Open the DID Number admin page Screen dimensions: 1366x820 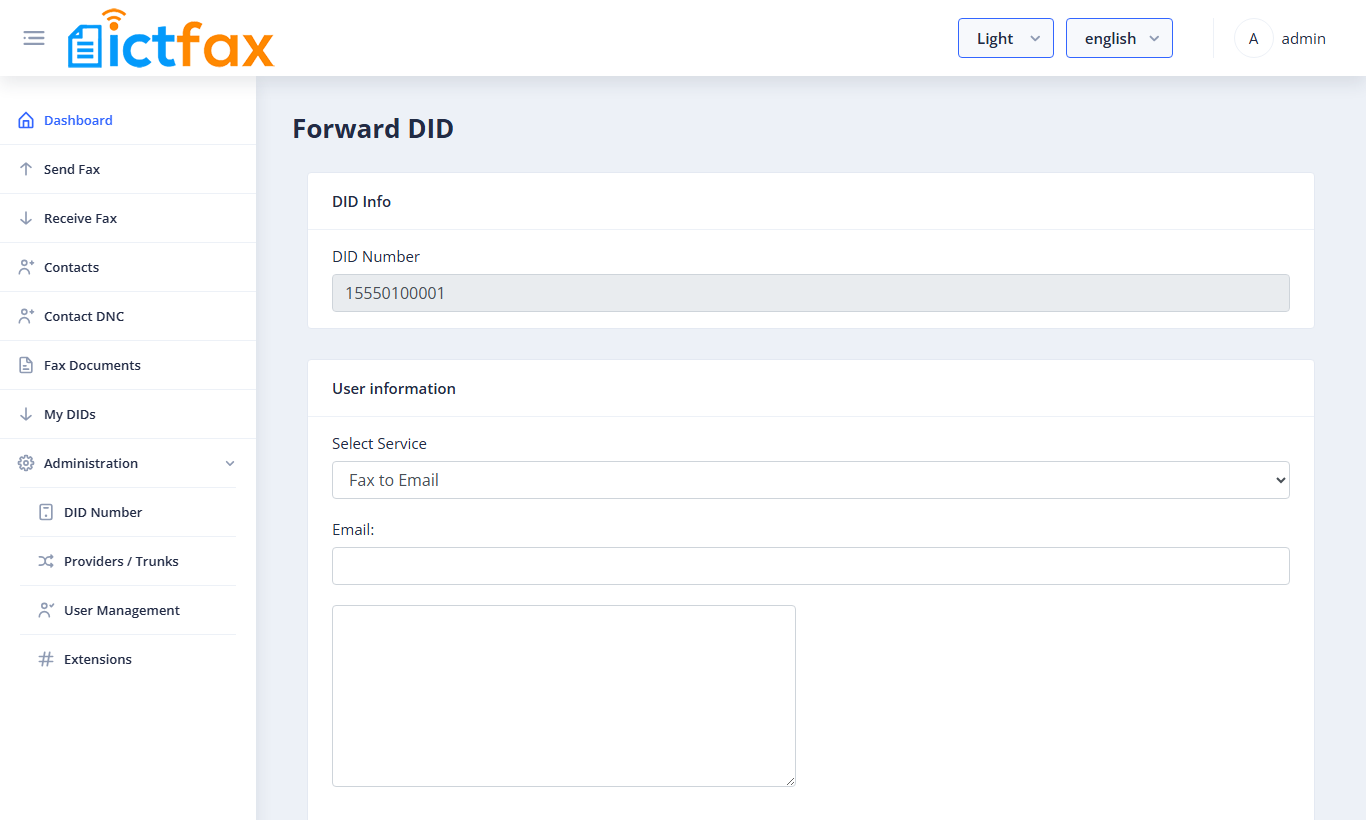point(103,512)
